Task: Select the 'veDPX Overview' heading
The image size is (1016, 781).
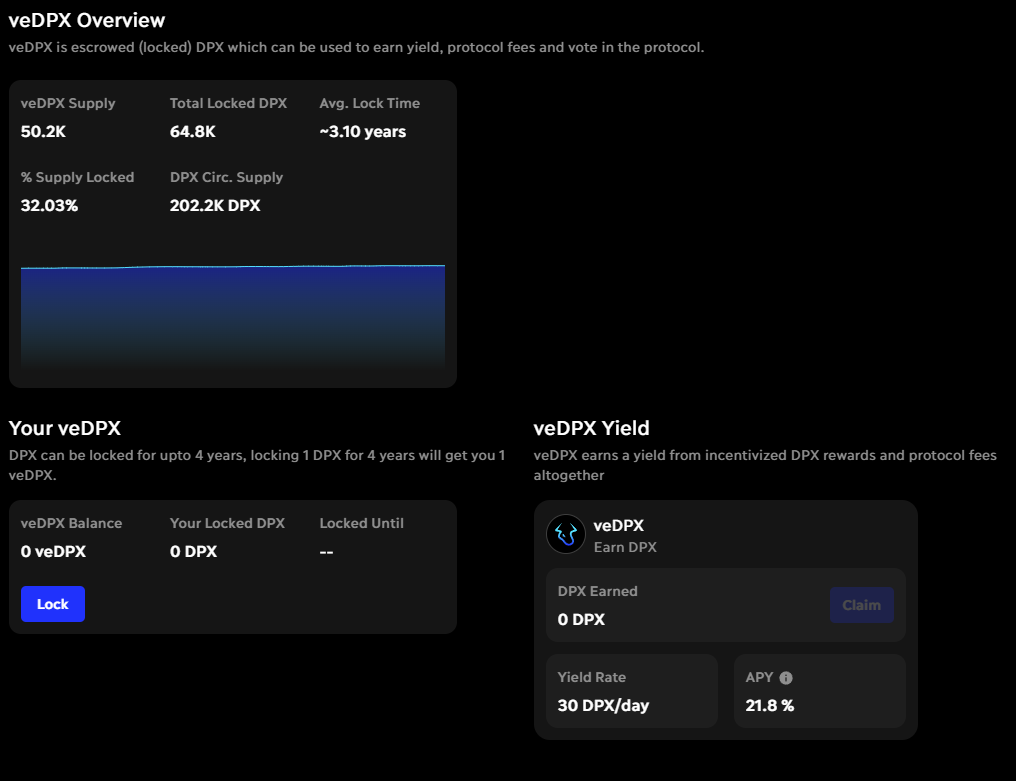Action: pos(87,20)
